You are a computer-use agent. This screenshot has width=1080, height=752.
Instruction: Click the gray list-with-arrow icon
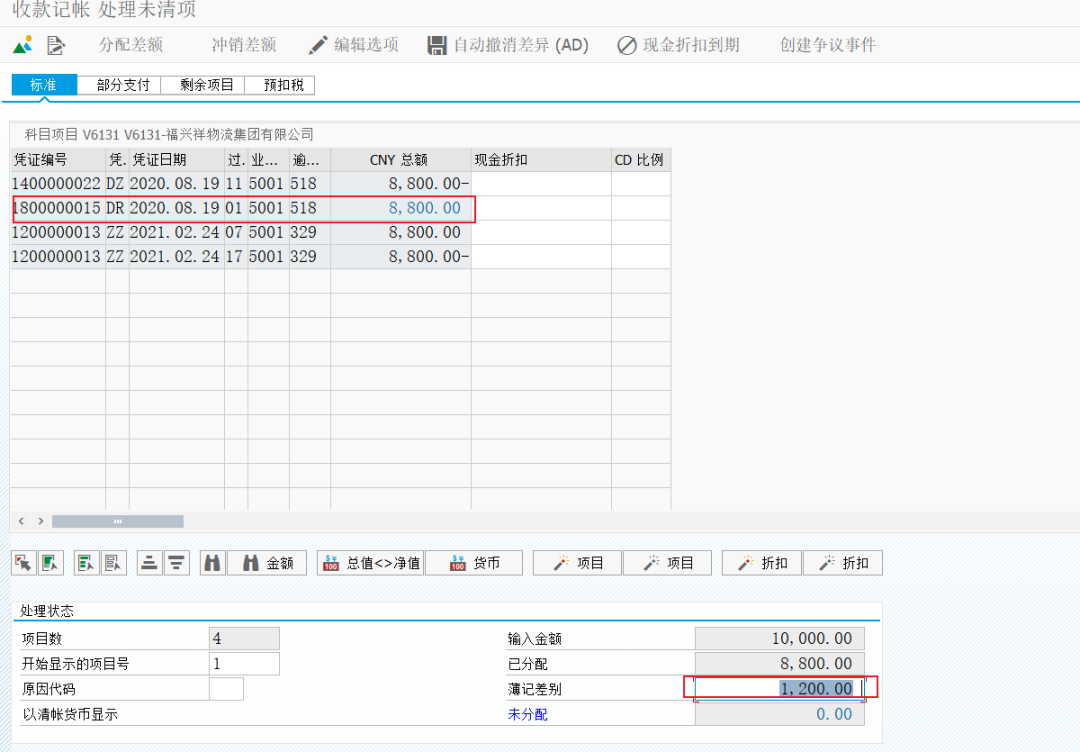click(114, 563)
